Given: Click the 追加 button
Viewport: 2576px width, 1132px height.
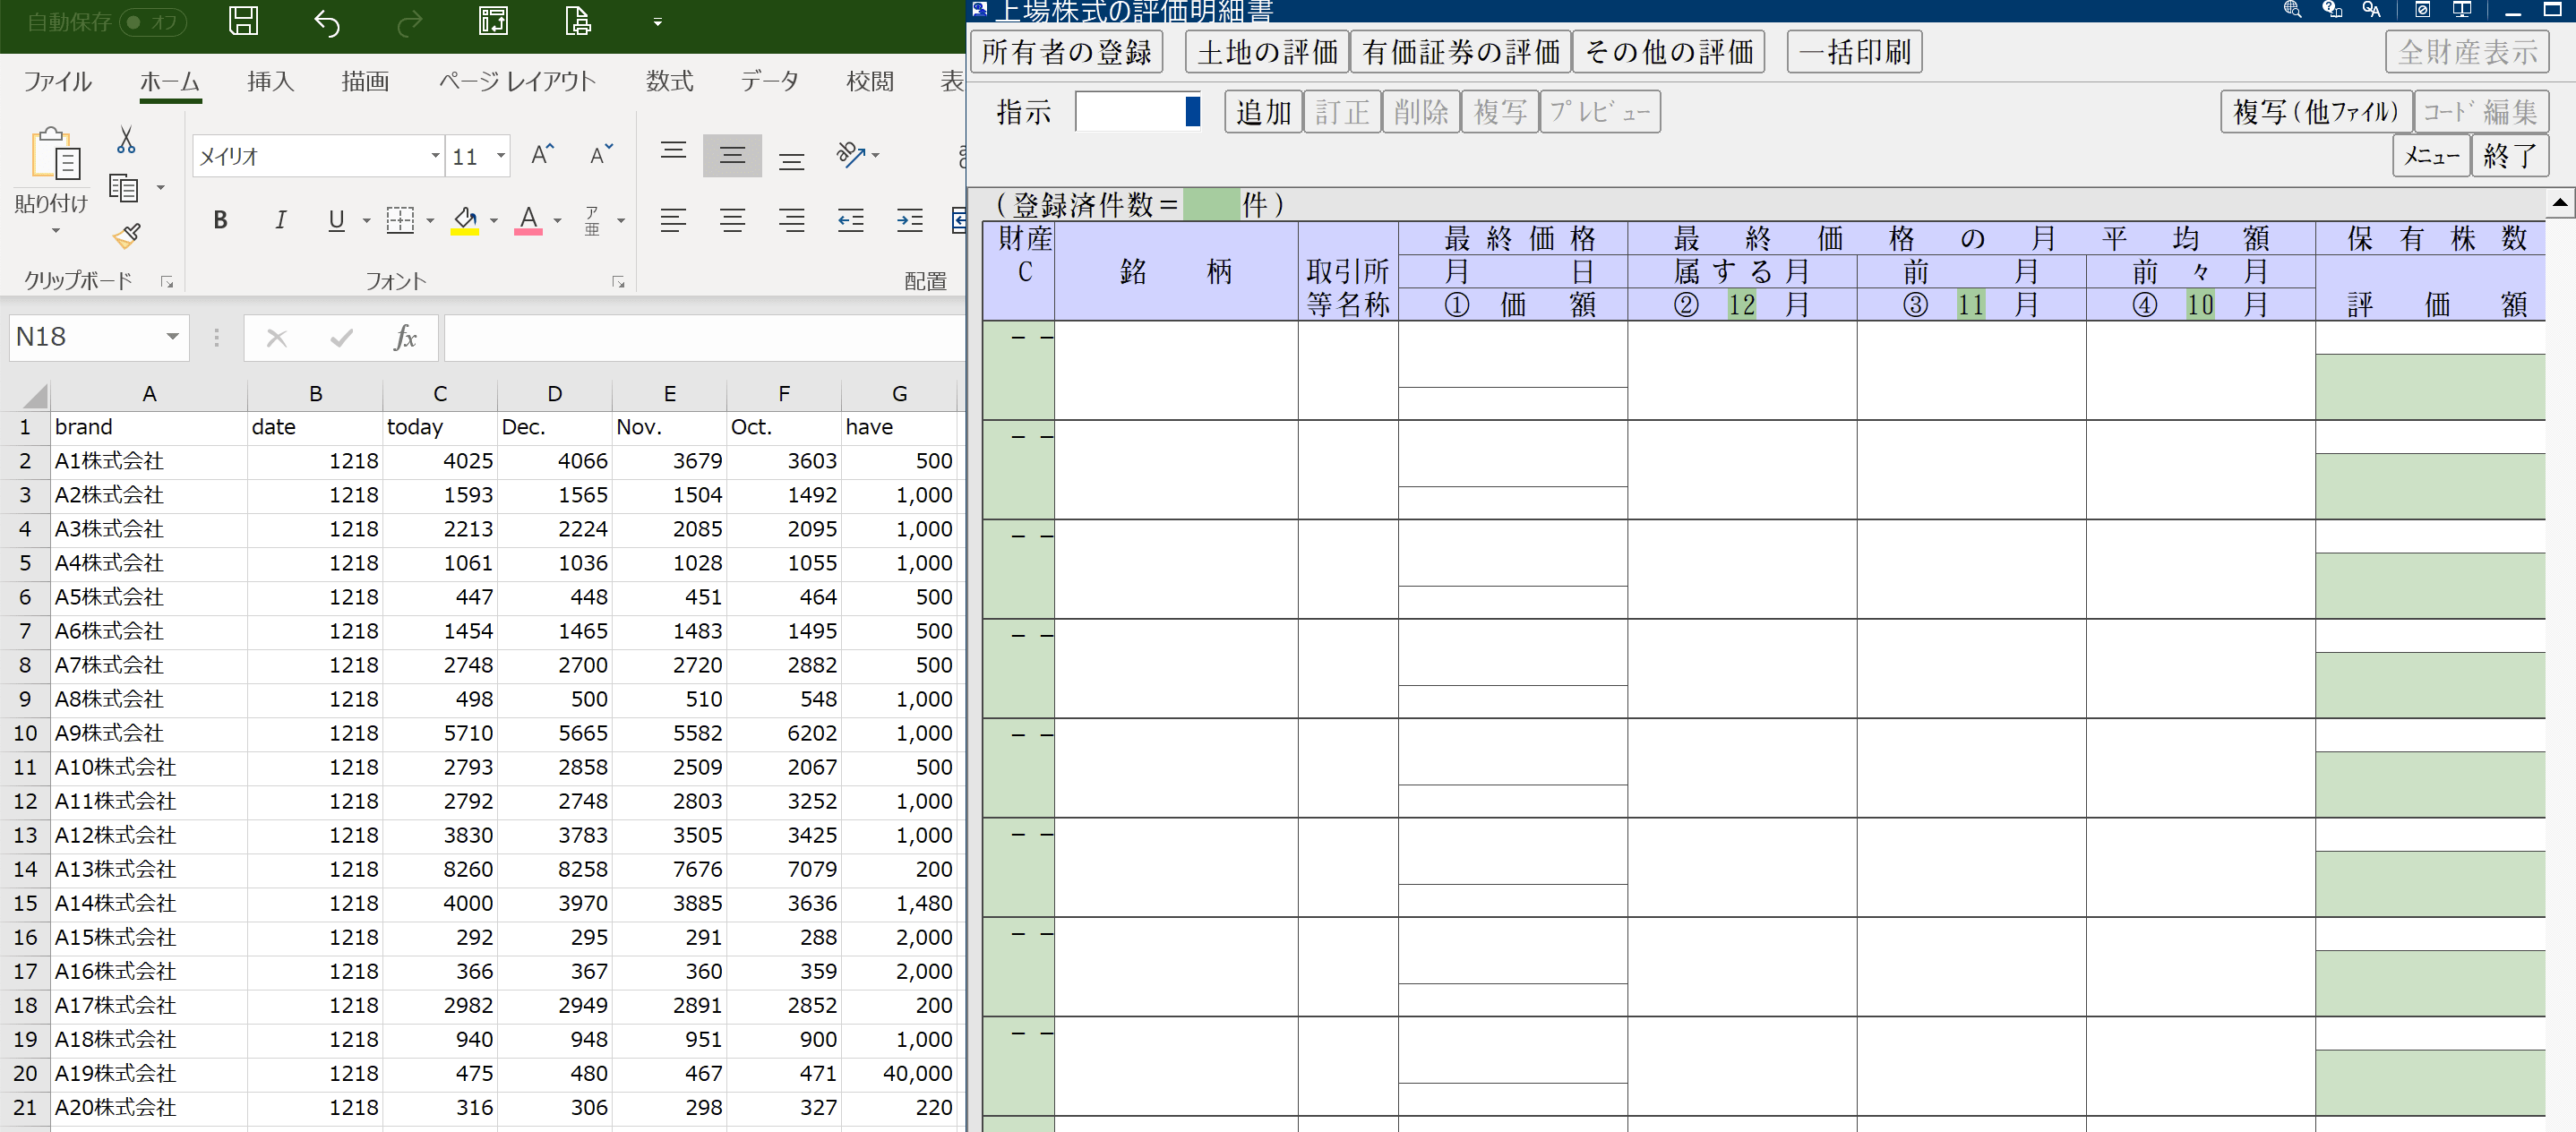Looking at the screenshot, I should [1263, 112].
